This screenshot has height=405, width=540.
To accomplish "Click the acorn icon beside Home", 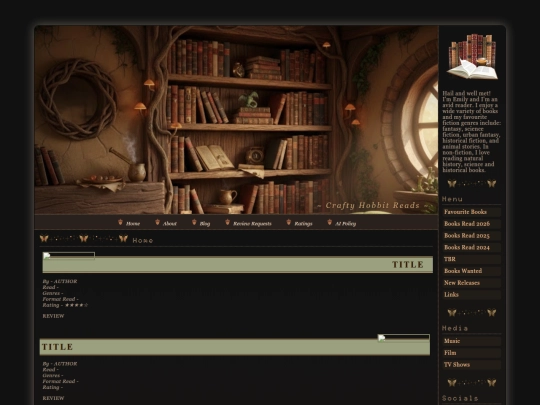I will [120, 222].
